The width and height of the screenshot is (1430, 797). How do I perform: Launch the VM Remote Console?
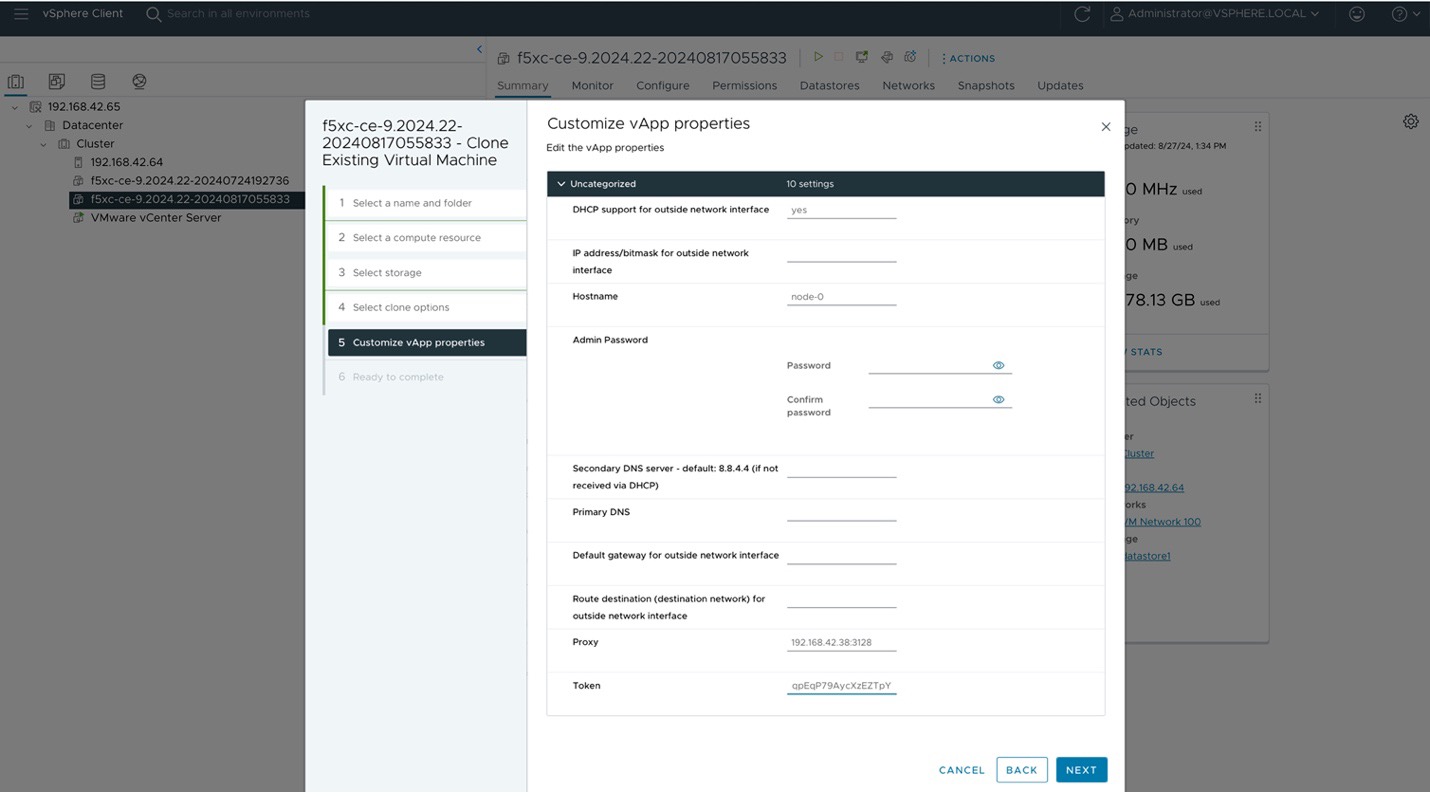[862, 57]
